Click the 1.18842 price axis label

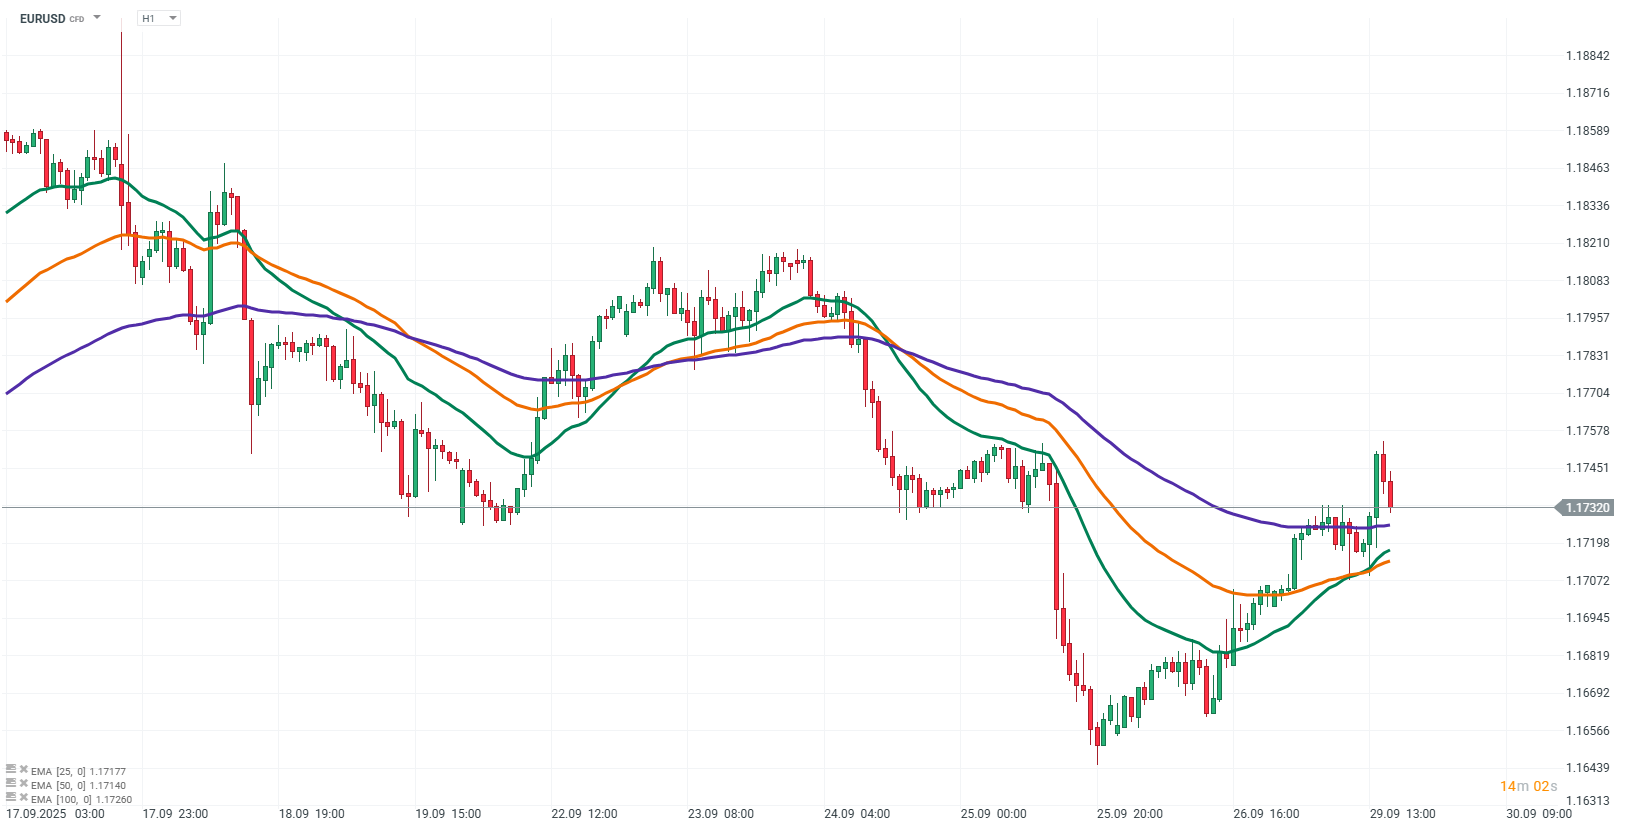pos(1587,56)
